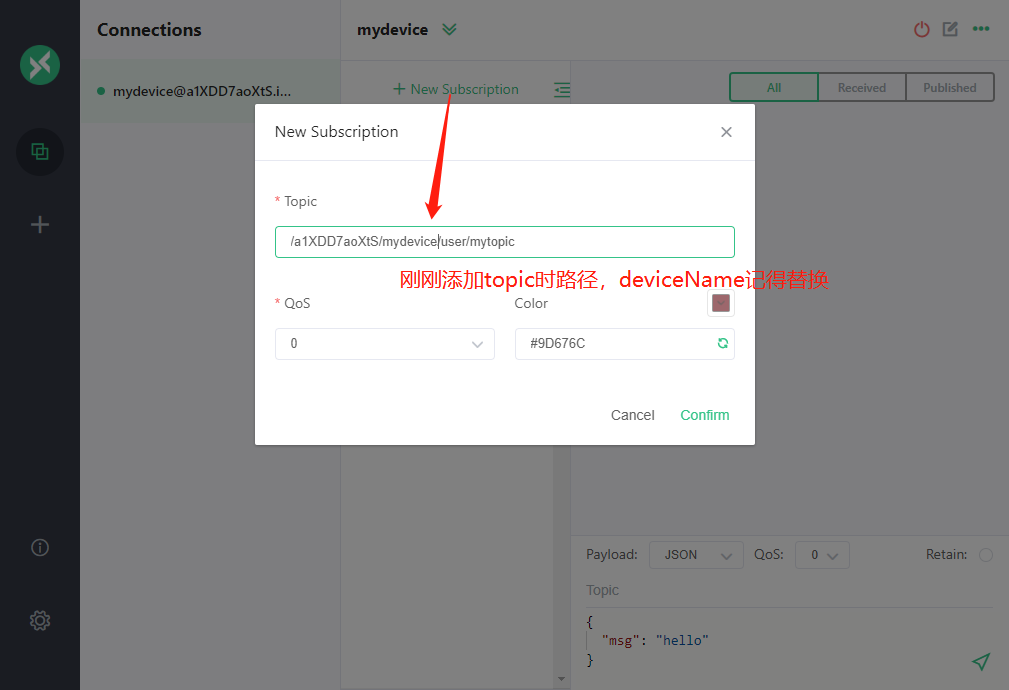
Task: Click the red disconnect power icon
Action: point(921,29)
